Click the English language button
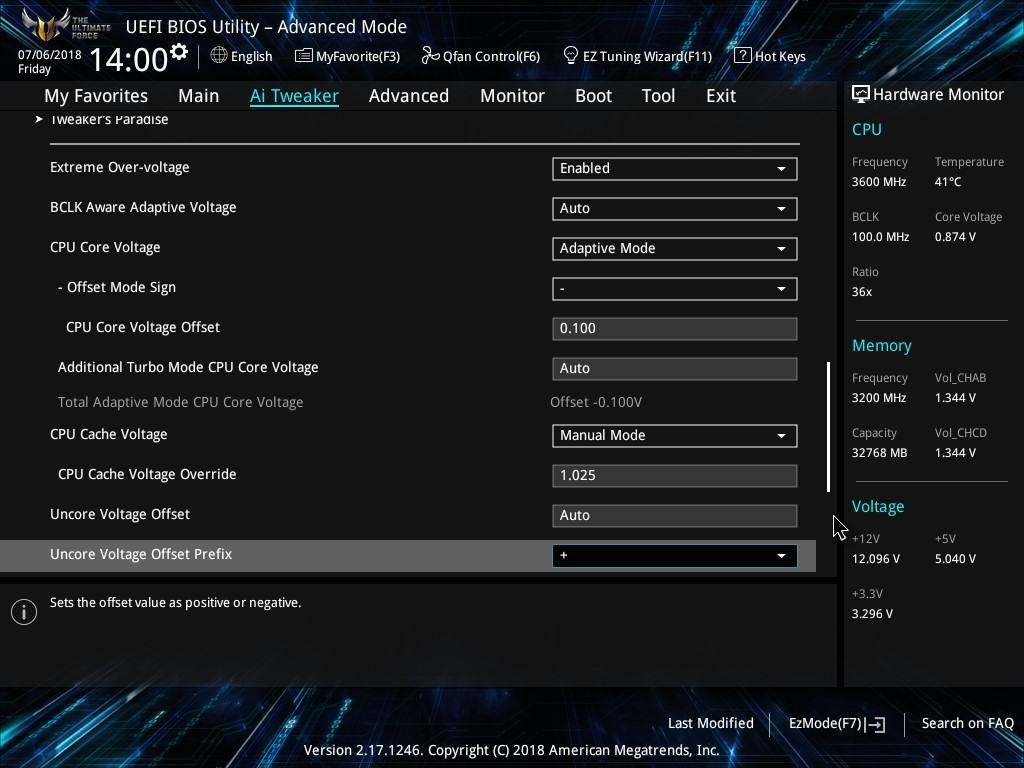 (242, 56)
